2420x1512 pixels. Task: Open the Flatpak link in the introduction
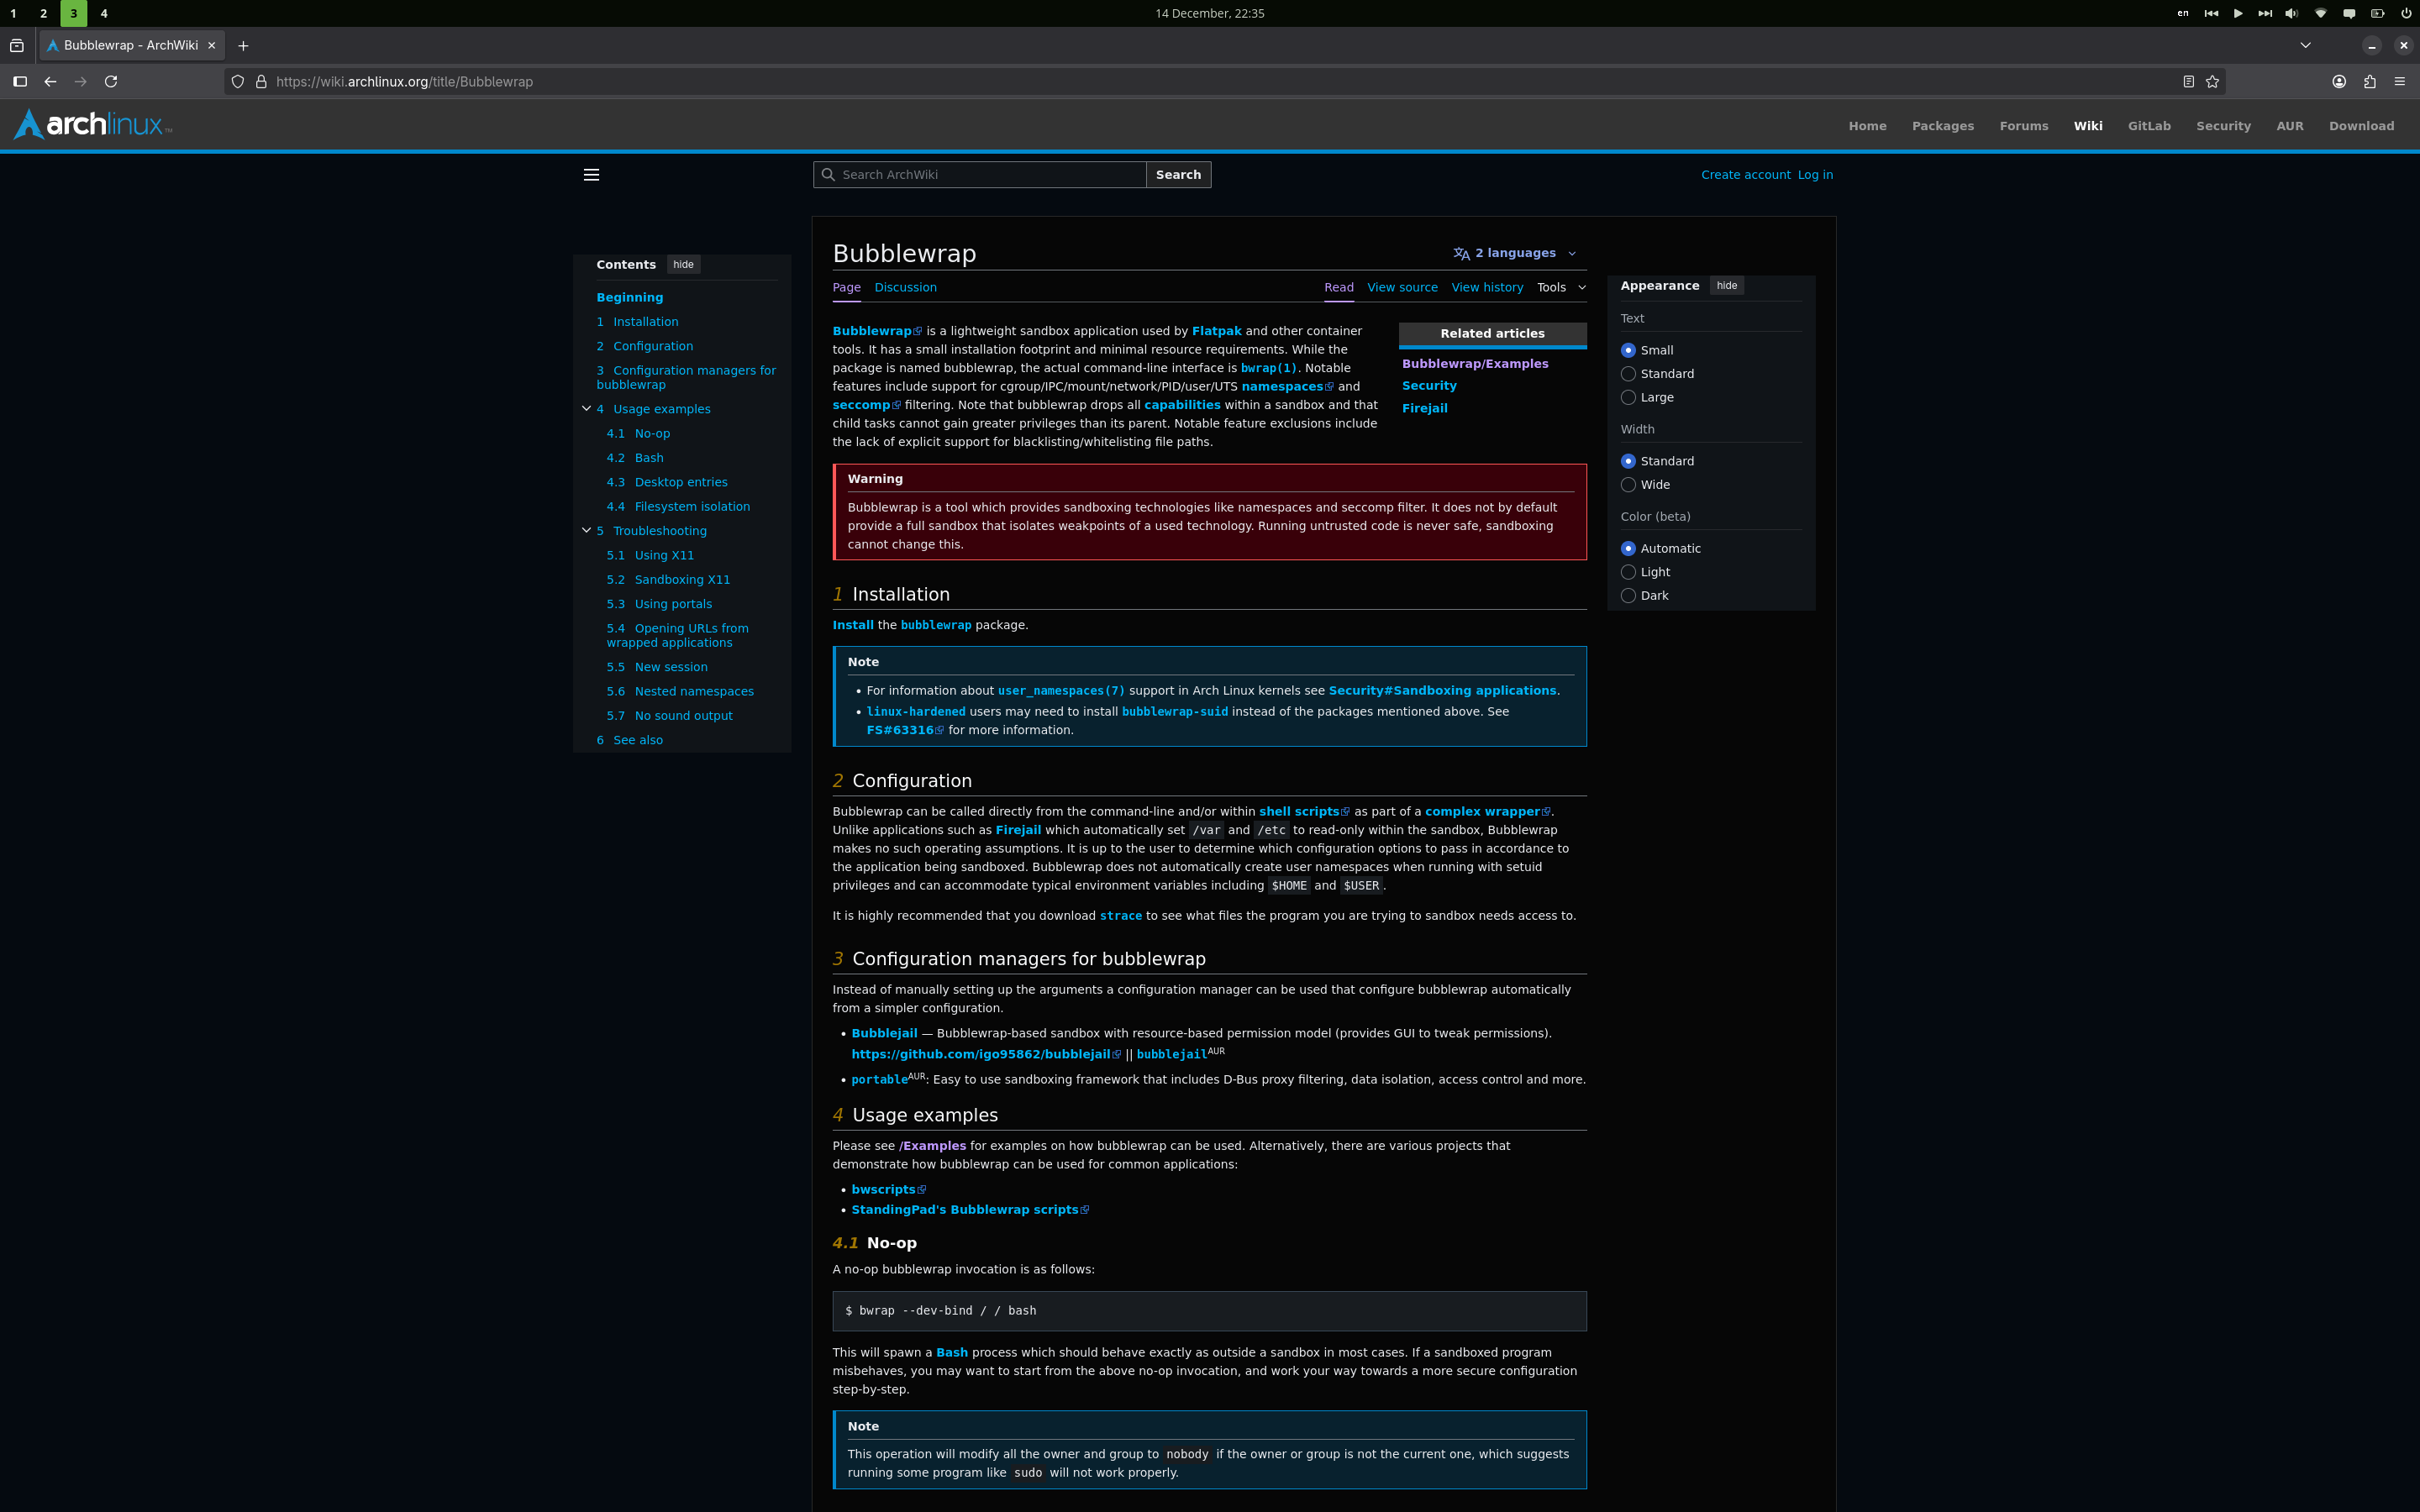pyautogui.click(x=1216, y=331)
